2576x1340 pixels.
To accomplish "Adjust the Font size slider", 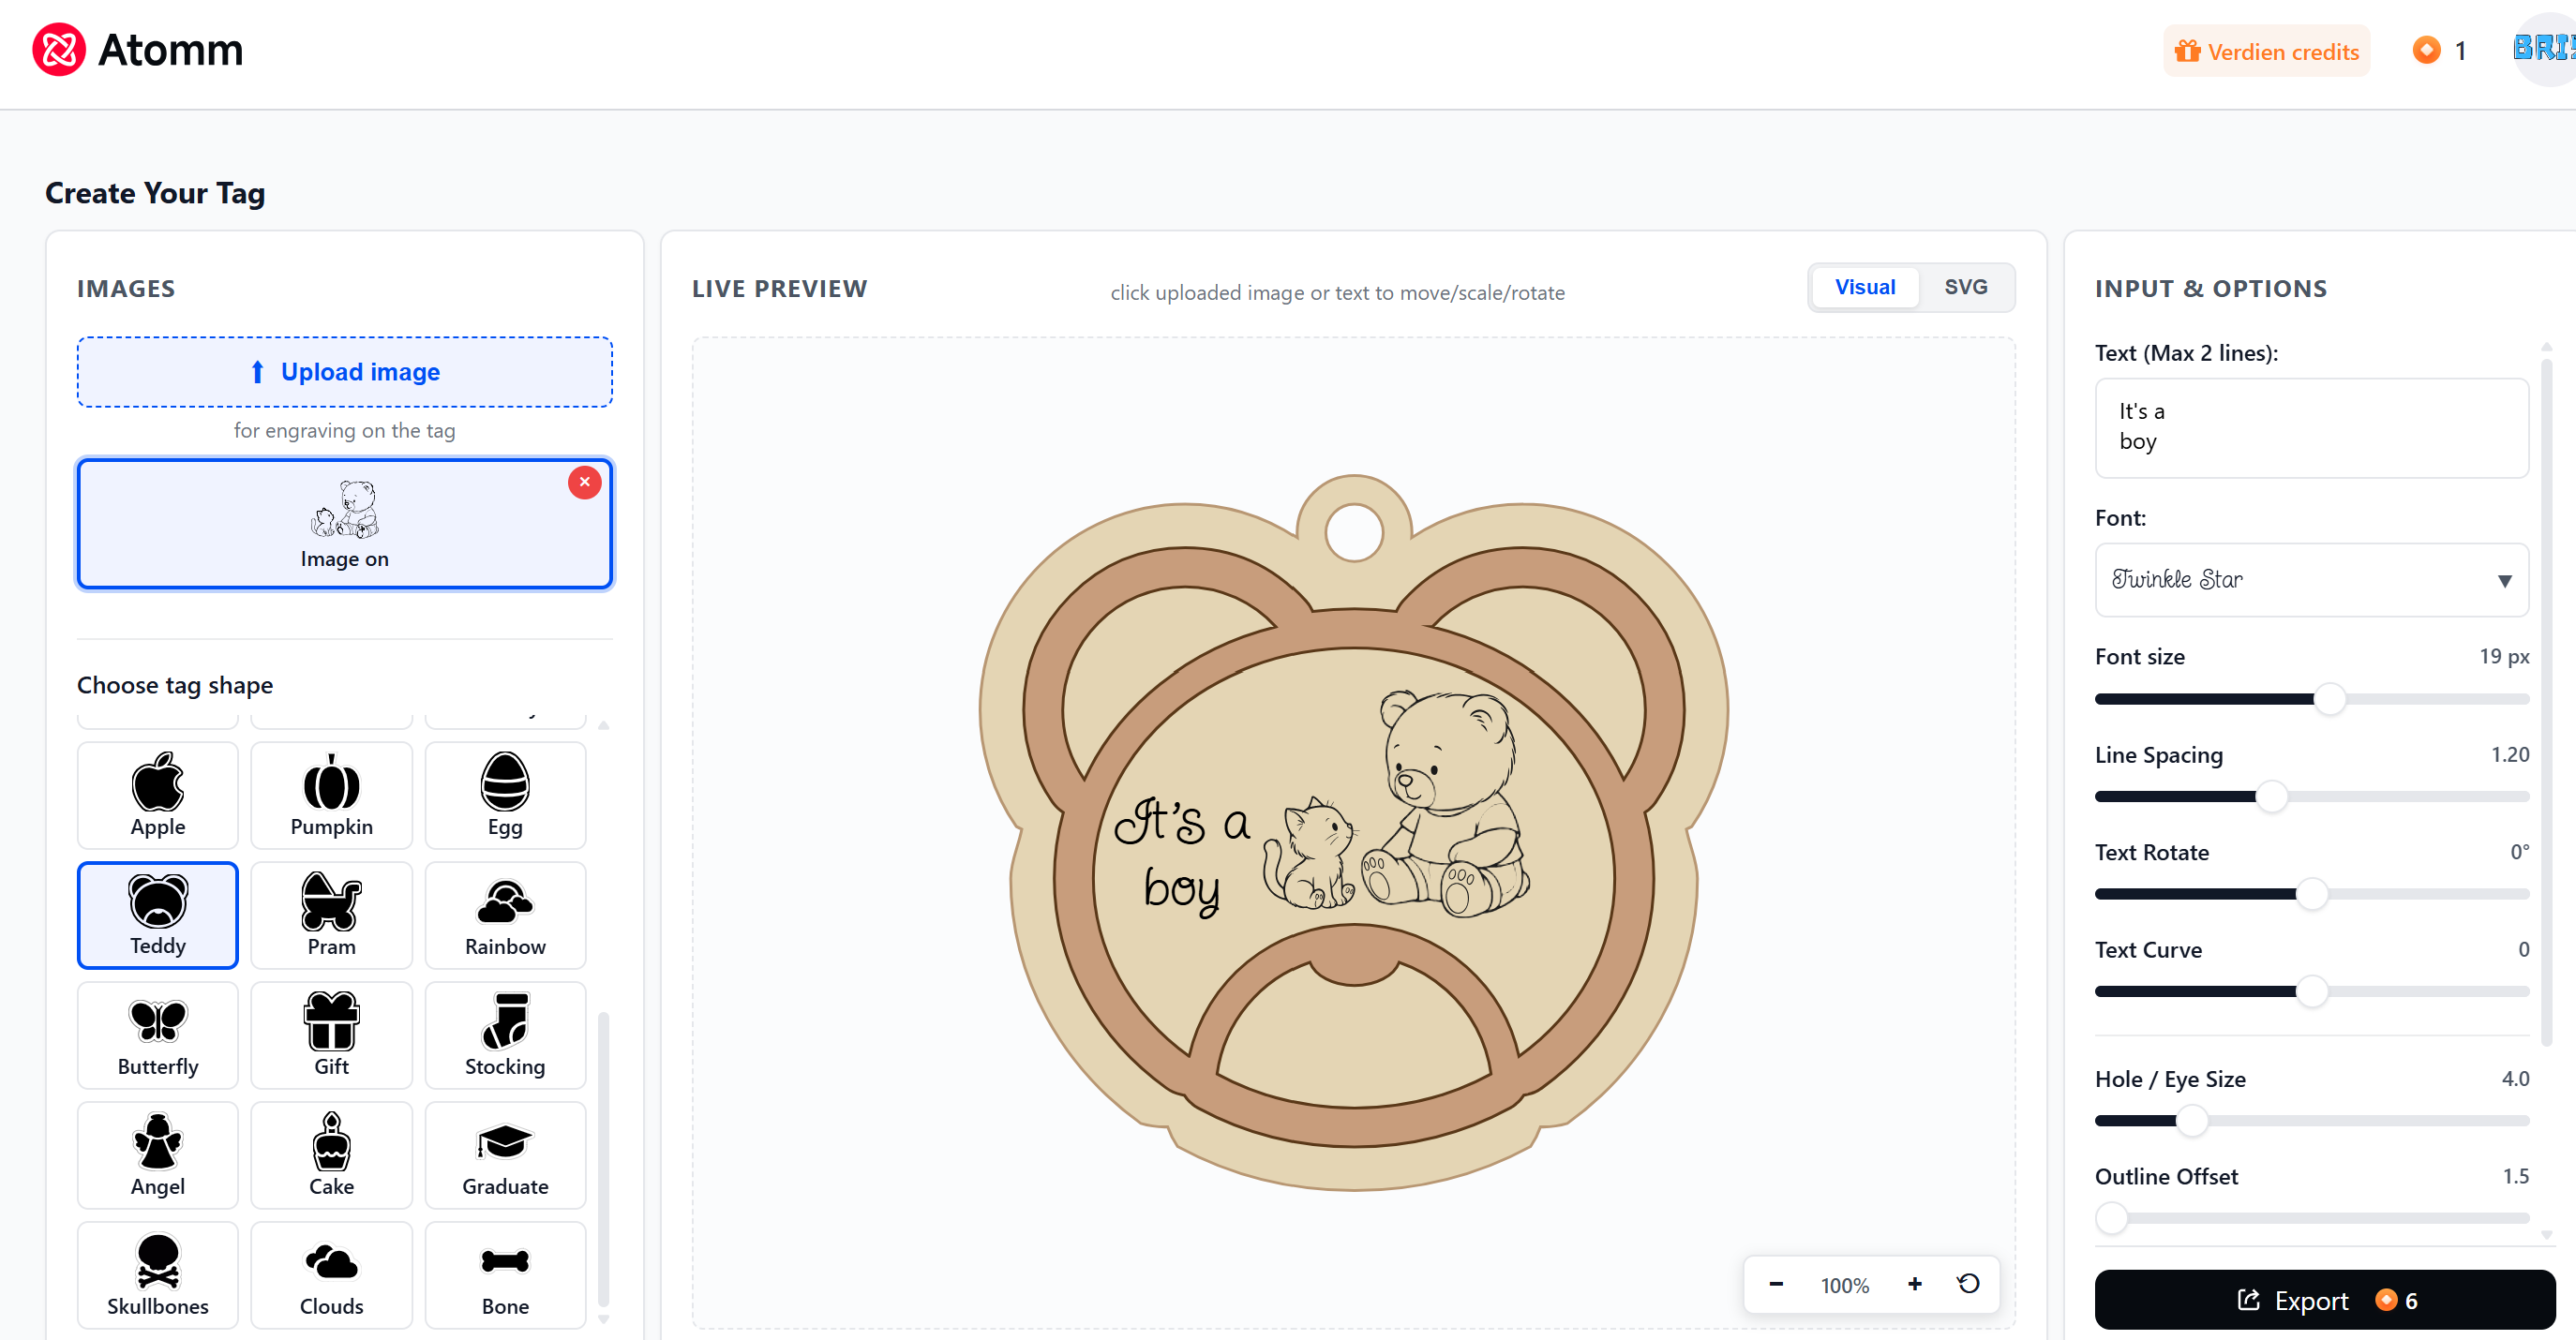I will [2311, 699].
